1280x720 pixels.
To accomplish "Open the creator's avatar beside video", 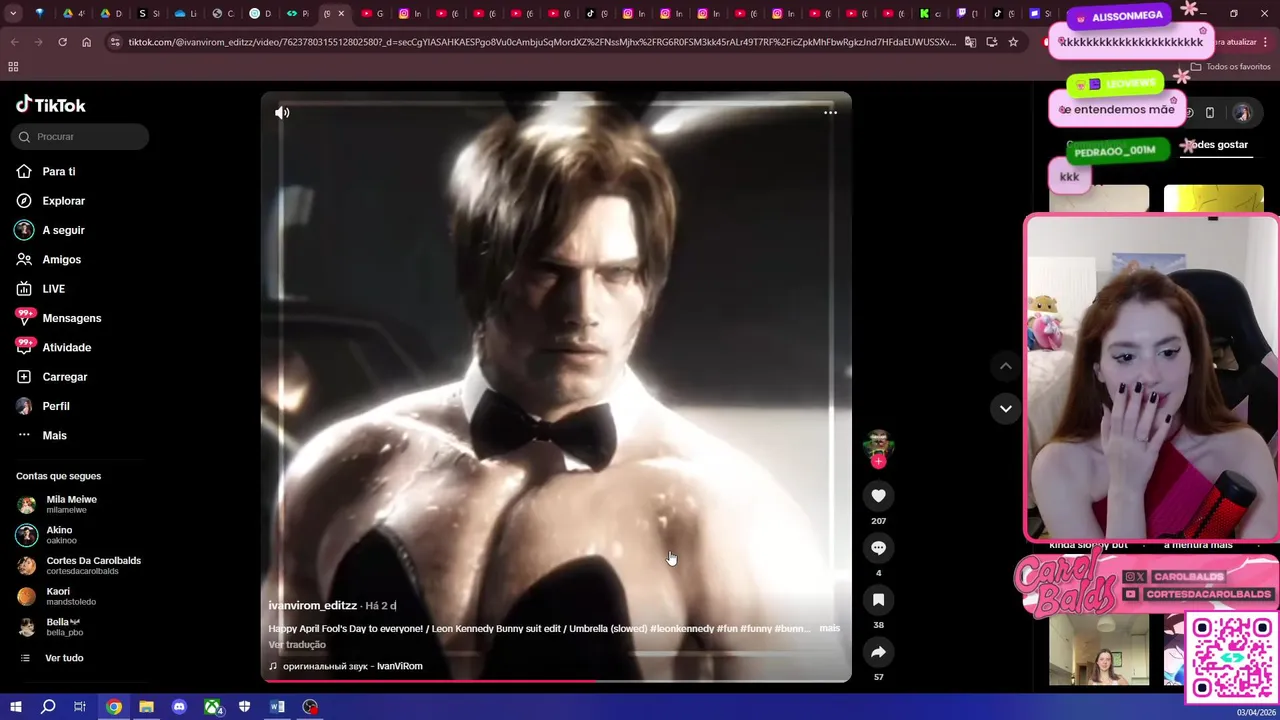I will click(x=878, y=444).
